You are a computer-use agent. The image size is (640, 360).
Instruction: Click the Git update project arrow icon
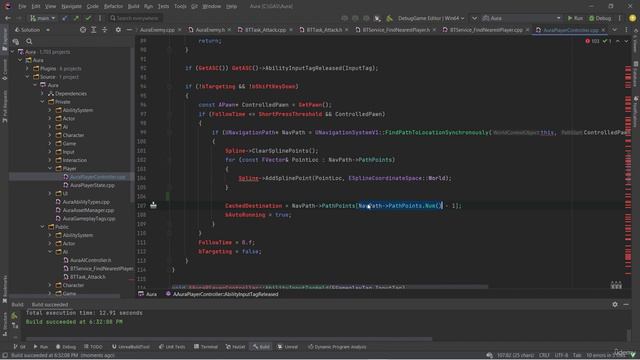tap(64, 18)
